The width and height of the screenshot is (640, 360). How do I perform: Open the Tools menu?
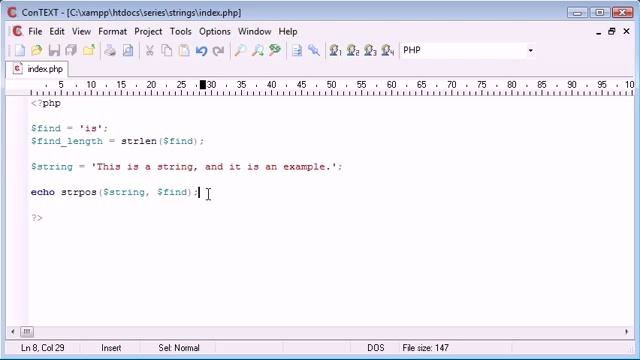[180, 31]
